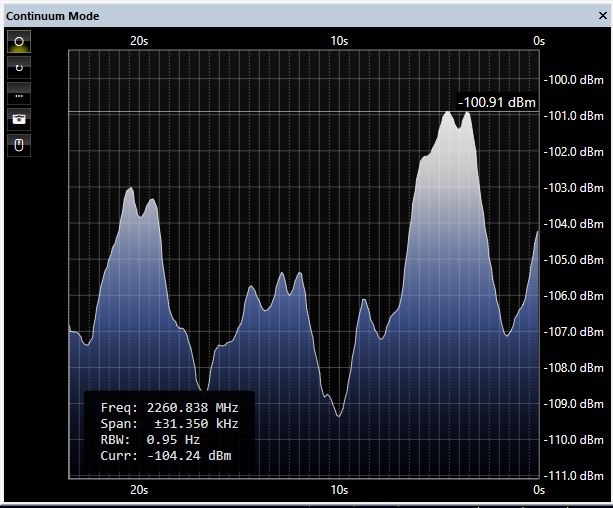Toggle the mouse cursor mode icon
This screenshot has width=613, height=508.
(x=20, y=146)
